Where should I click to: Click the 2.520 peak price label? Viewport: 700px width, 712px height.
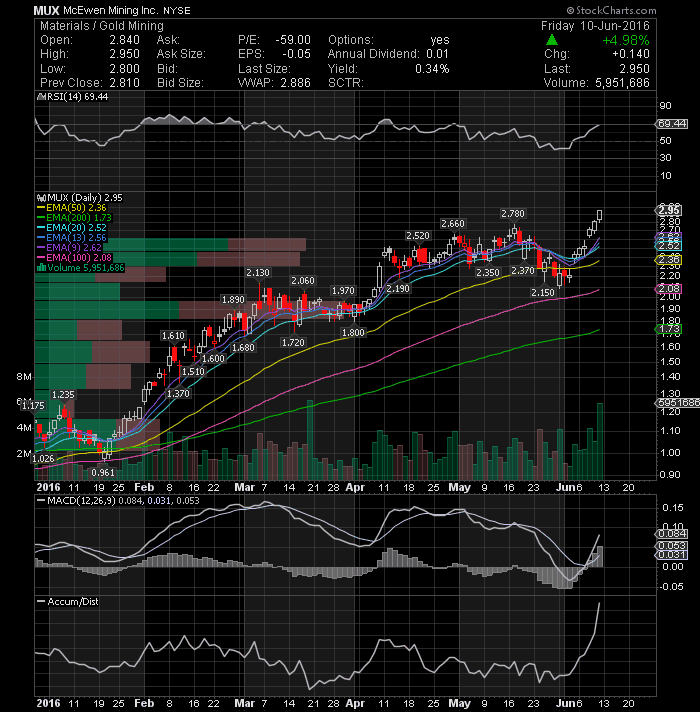pos(418,236)
